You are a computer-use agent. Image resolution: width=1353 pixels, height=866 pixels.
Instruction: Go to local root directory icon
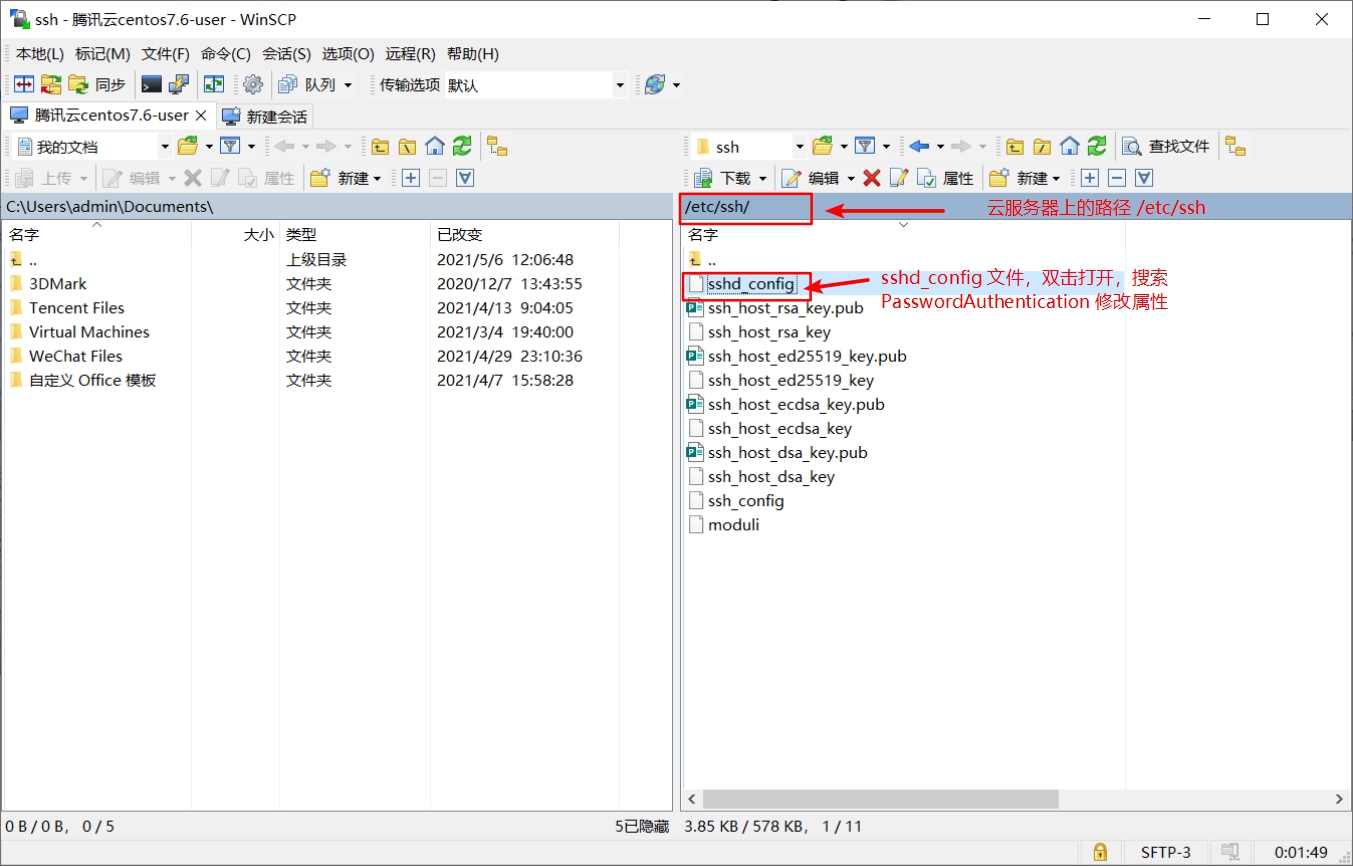[407, 146]
